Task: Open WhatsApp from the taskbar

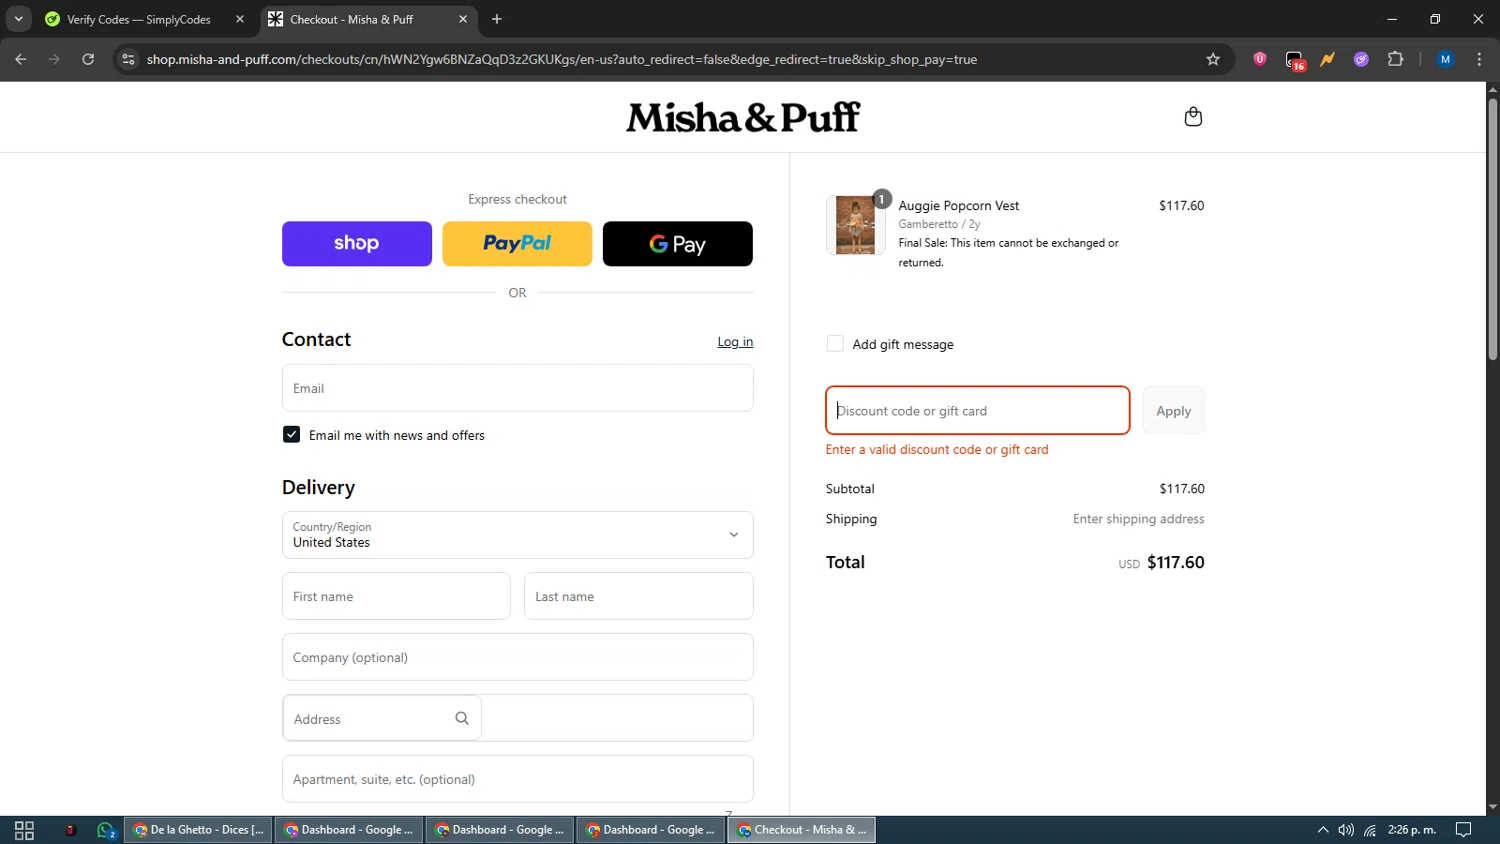Action: (106, 830)
